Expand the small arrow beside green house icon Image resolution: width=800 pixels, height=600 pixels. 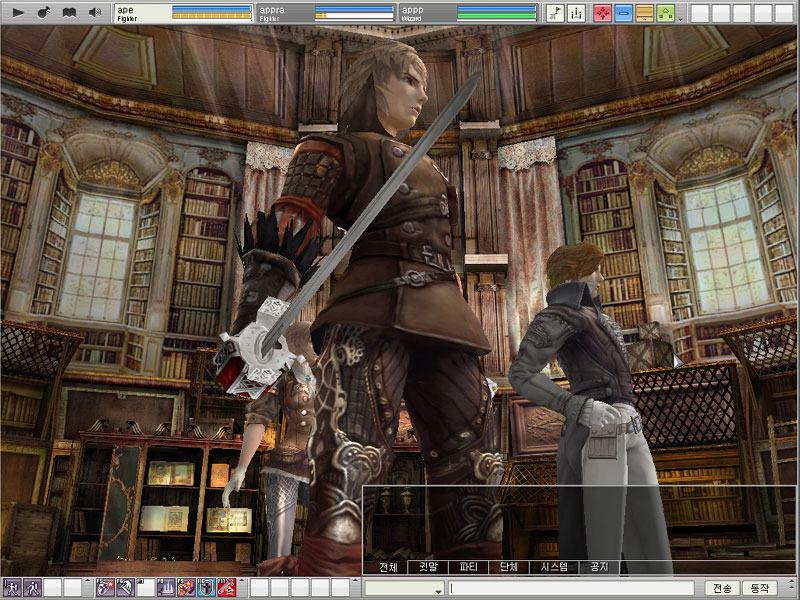click(681, 18)
